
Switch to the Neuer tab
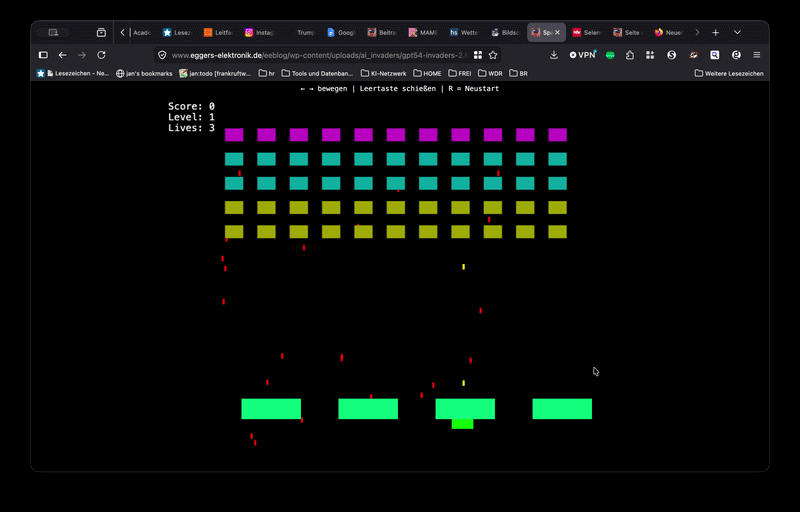(x=669, y=33)
